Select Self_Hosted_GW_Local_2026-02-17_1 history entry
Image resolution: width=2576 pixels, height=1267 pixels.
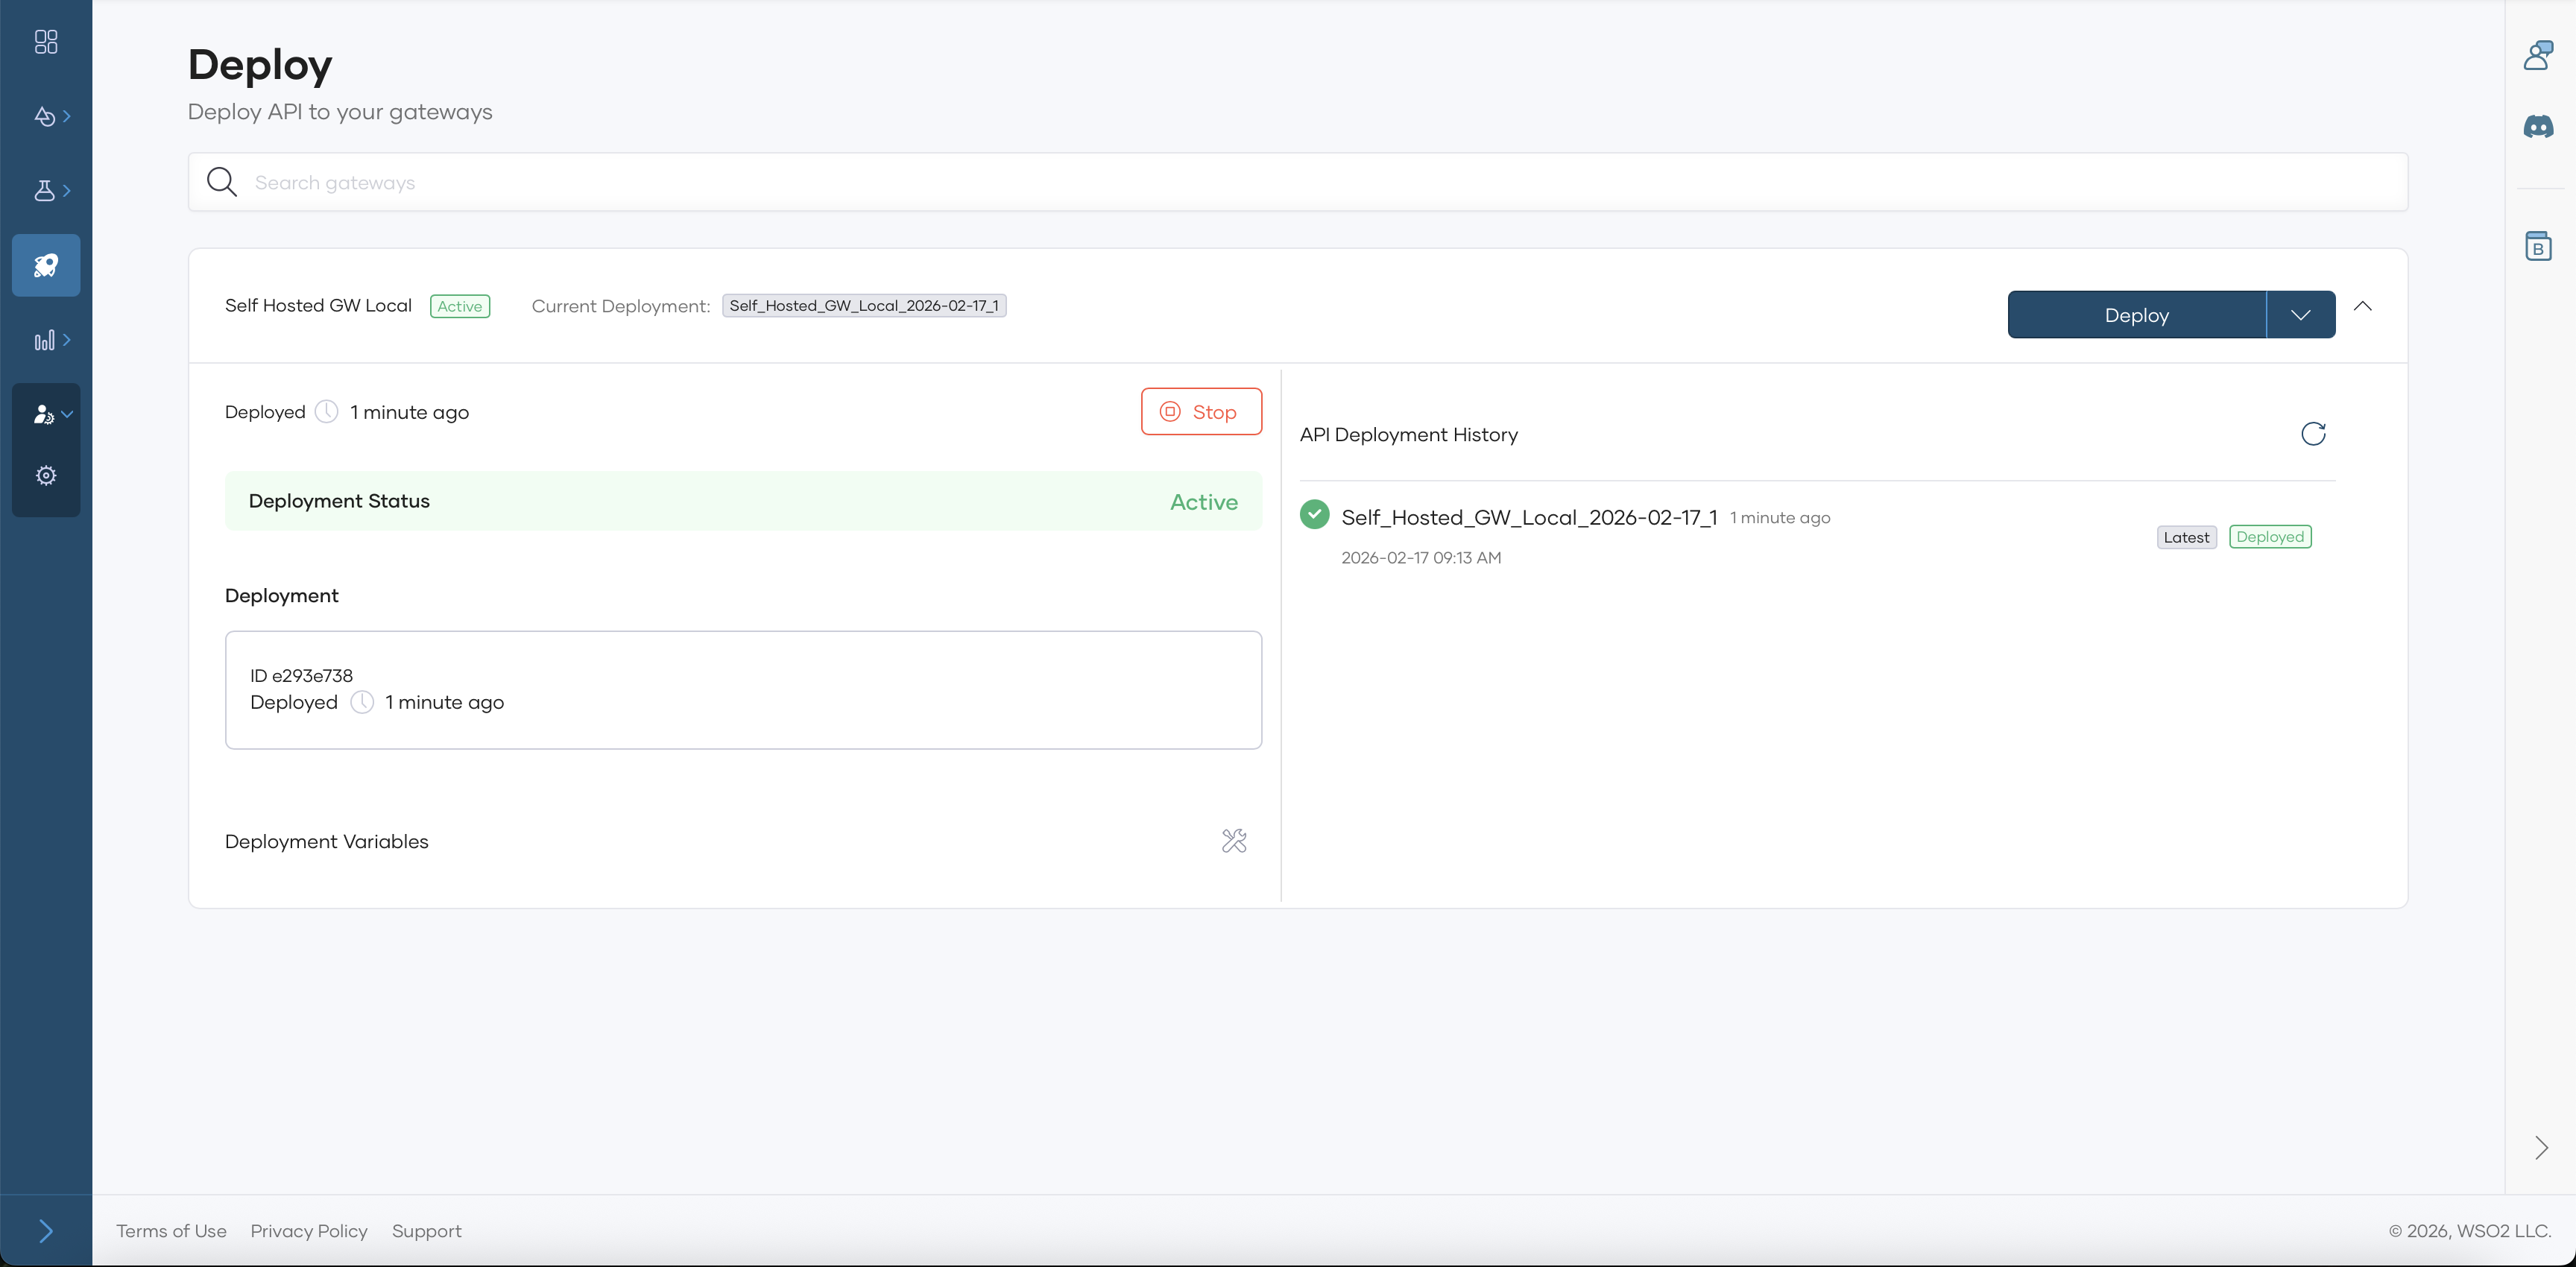tap(1528, 517)
